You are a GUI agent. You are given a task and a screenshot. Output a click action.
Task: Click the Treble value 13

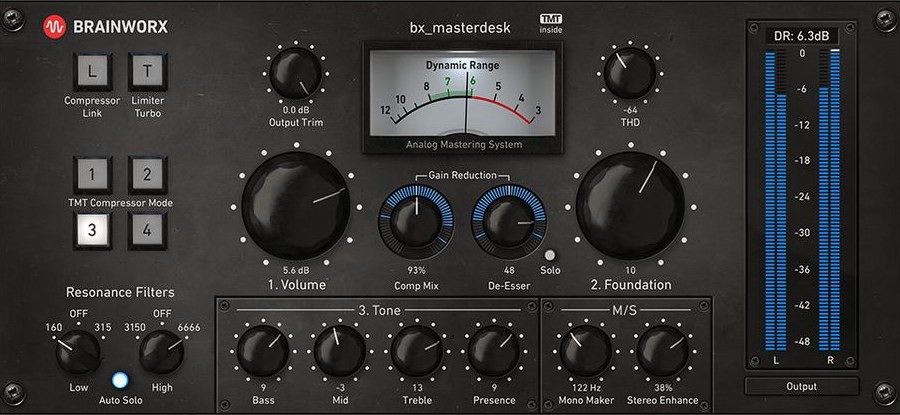coord(417,387)
